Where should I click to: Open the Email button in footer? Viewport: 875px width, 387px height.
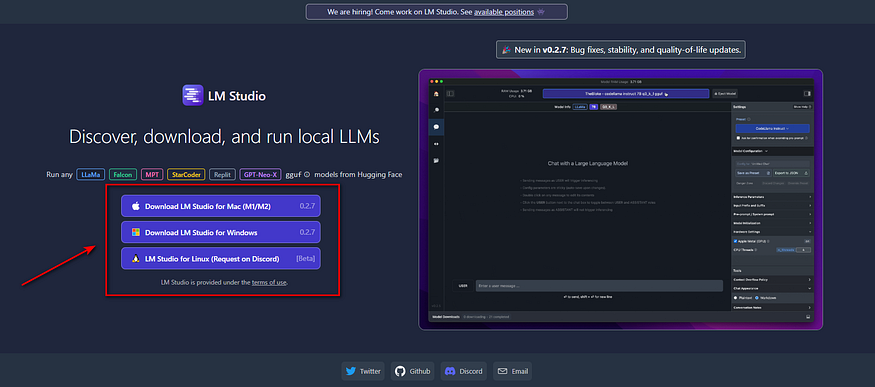[x=512, y=371]
